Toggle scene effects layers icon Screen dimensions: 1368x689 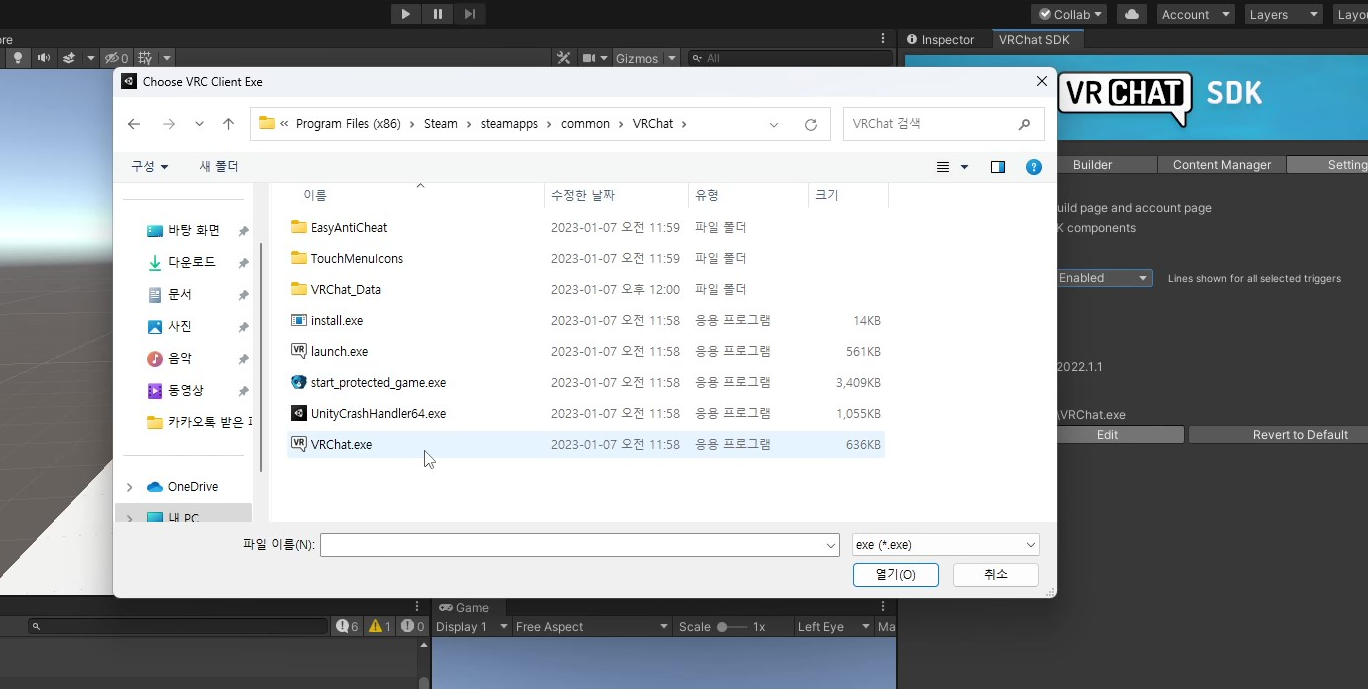point(71,58)
